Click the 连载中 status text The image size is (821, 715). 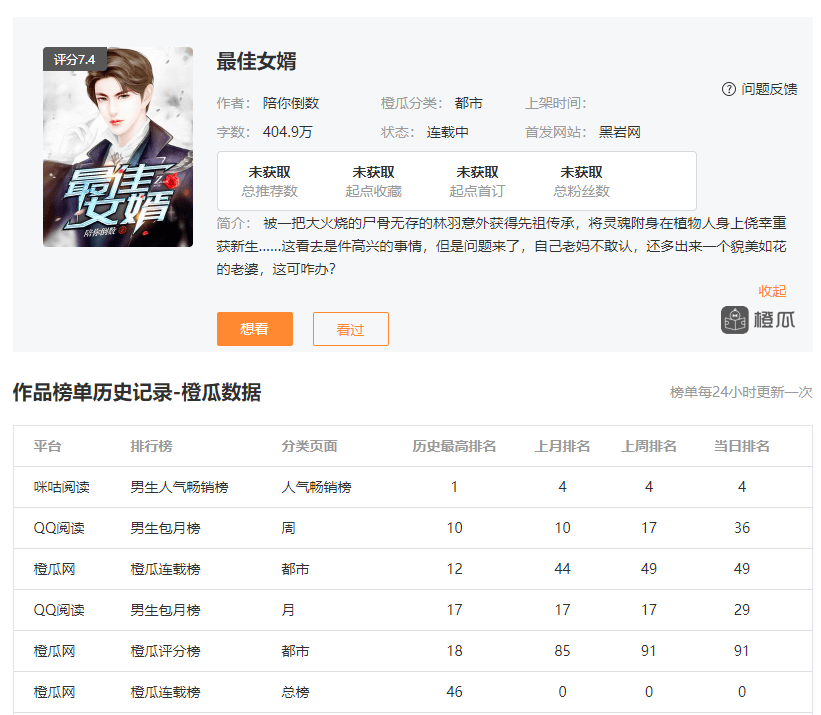[x=447, y=132]
